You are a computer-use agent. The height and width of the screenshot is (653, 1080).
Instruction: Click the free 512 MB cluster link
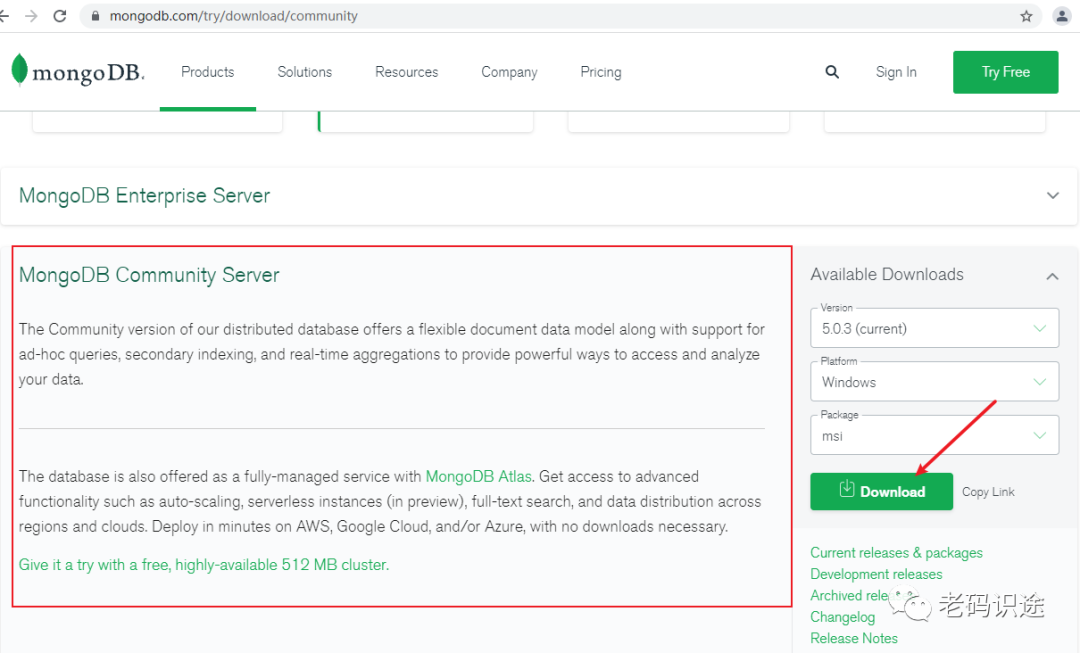coord(204,565)
